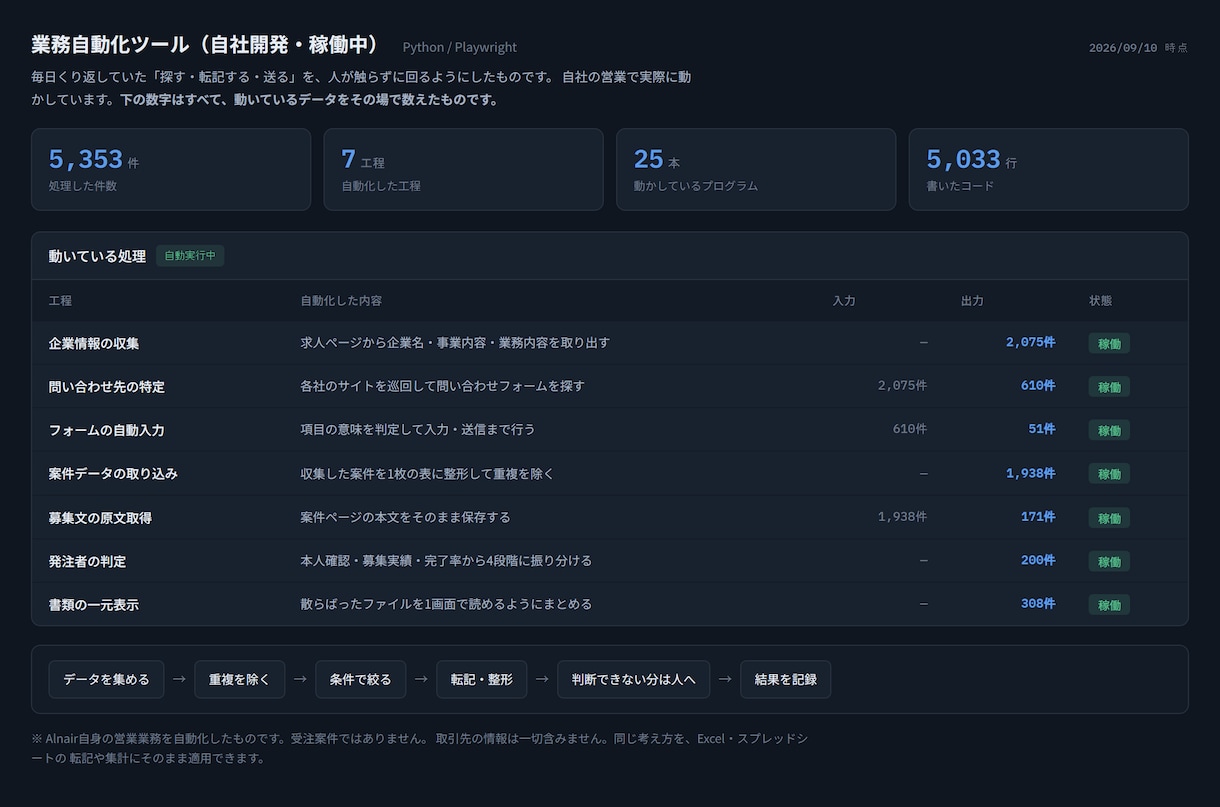Open the 7工程 自動化した工程 card
Screen dimensions: 1220x807
click(x=463, y=169)
